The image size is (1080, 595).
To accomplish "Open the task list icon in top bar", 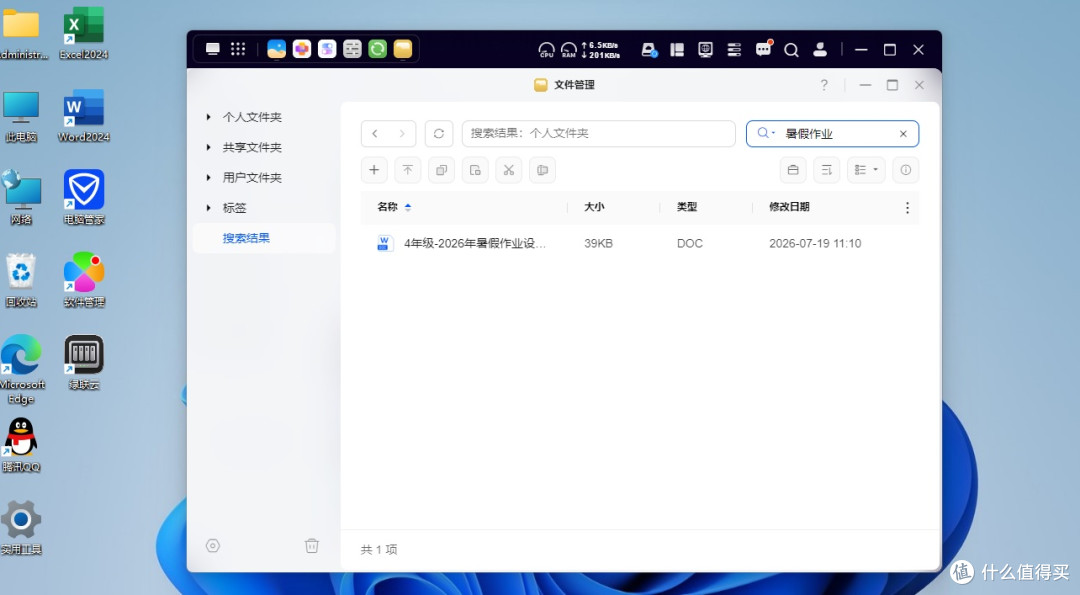I will tap(734, 50).
